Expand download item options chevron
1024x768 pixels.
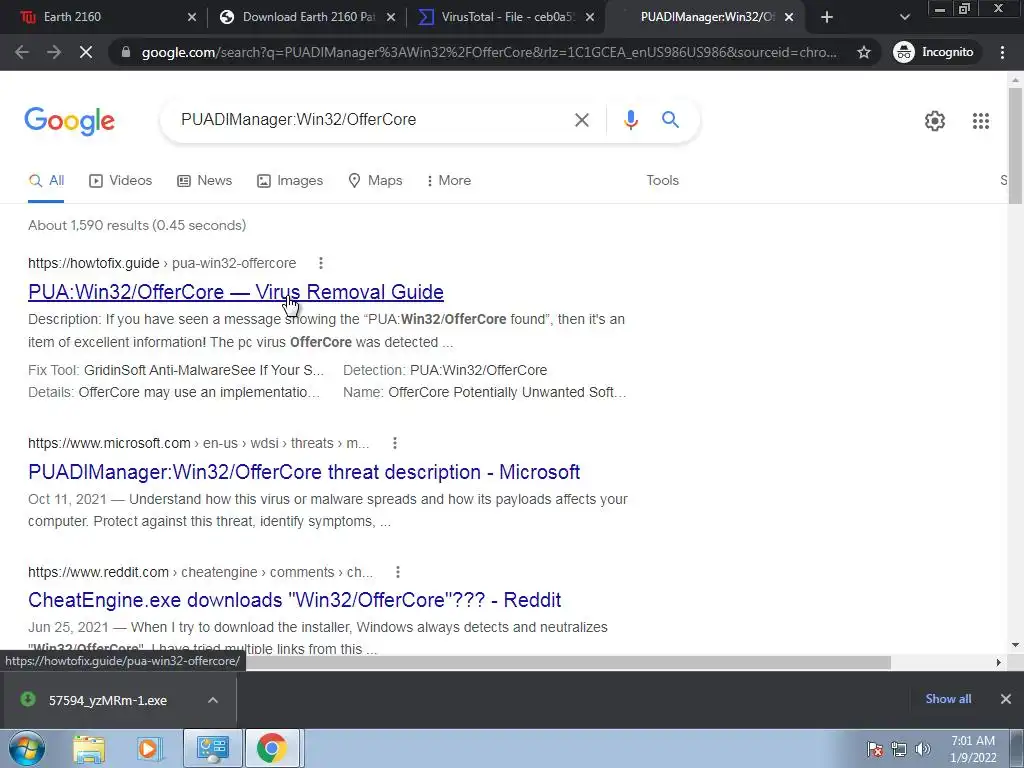pos(213,700)
